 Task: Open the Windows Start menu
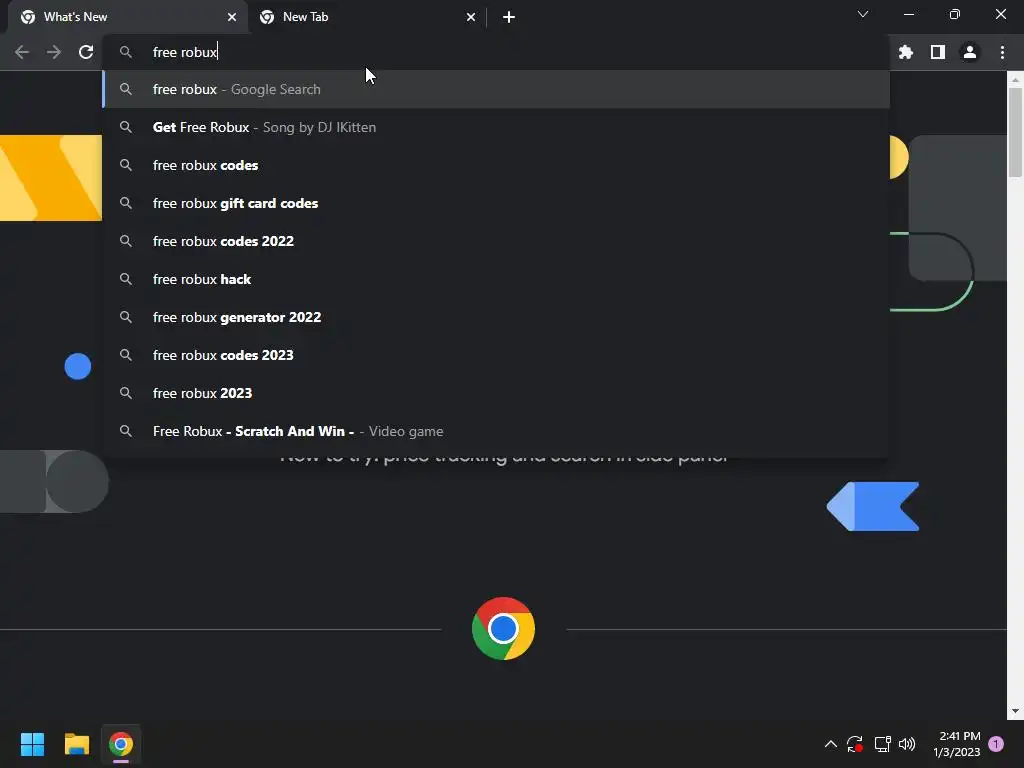pos(32,744)
